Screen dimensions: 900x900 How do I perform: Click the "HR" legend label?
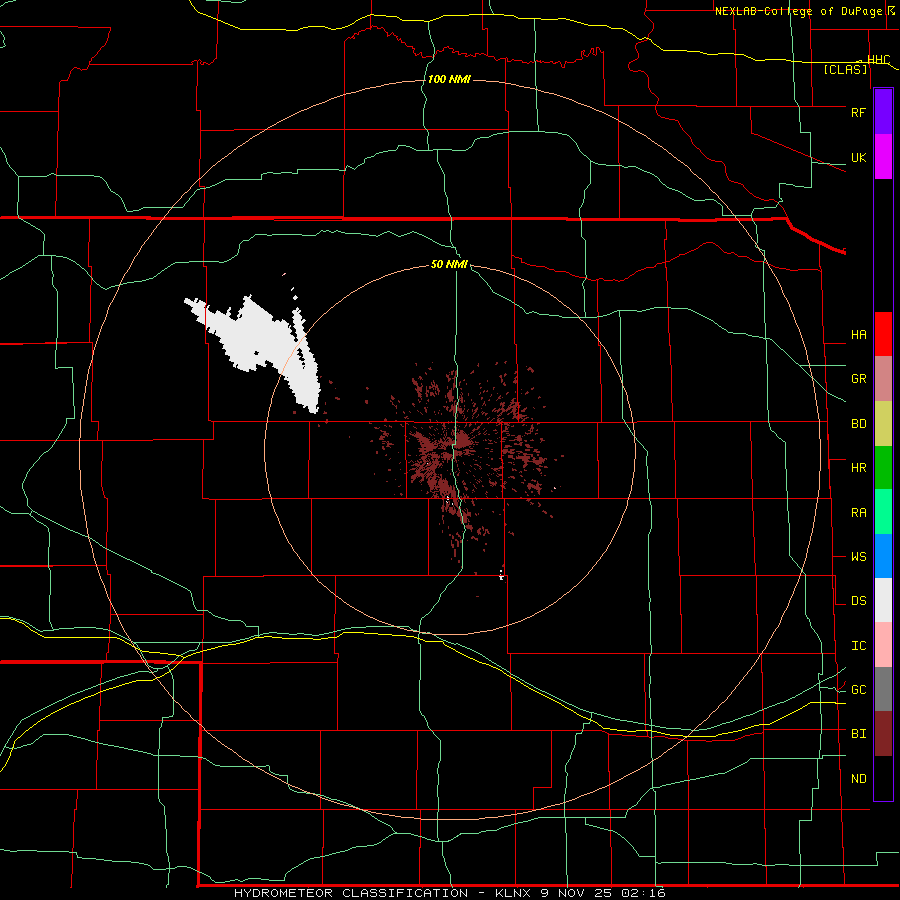[858, 468]
